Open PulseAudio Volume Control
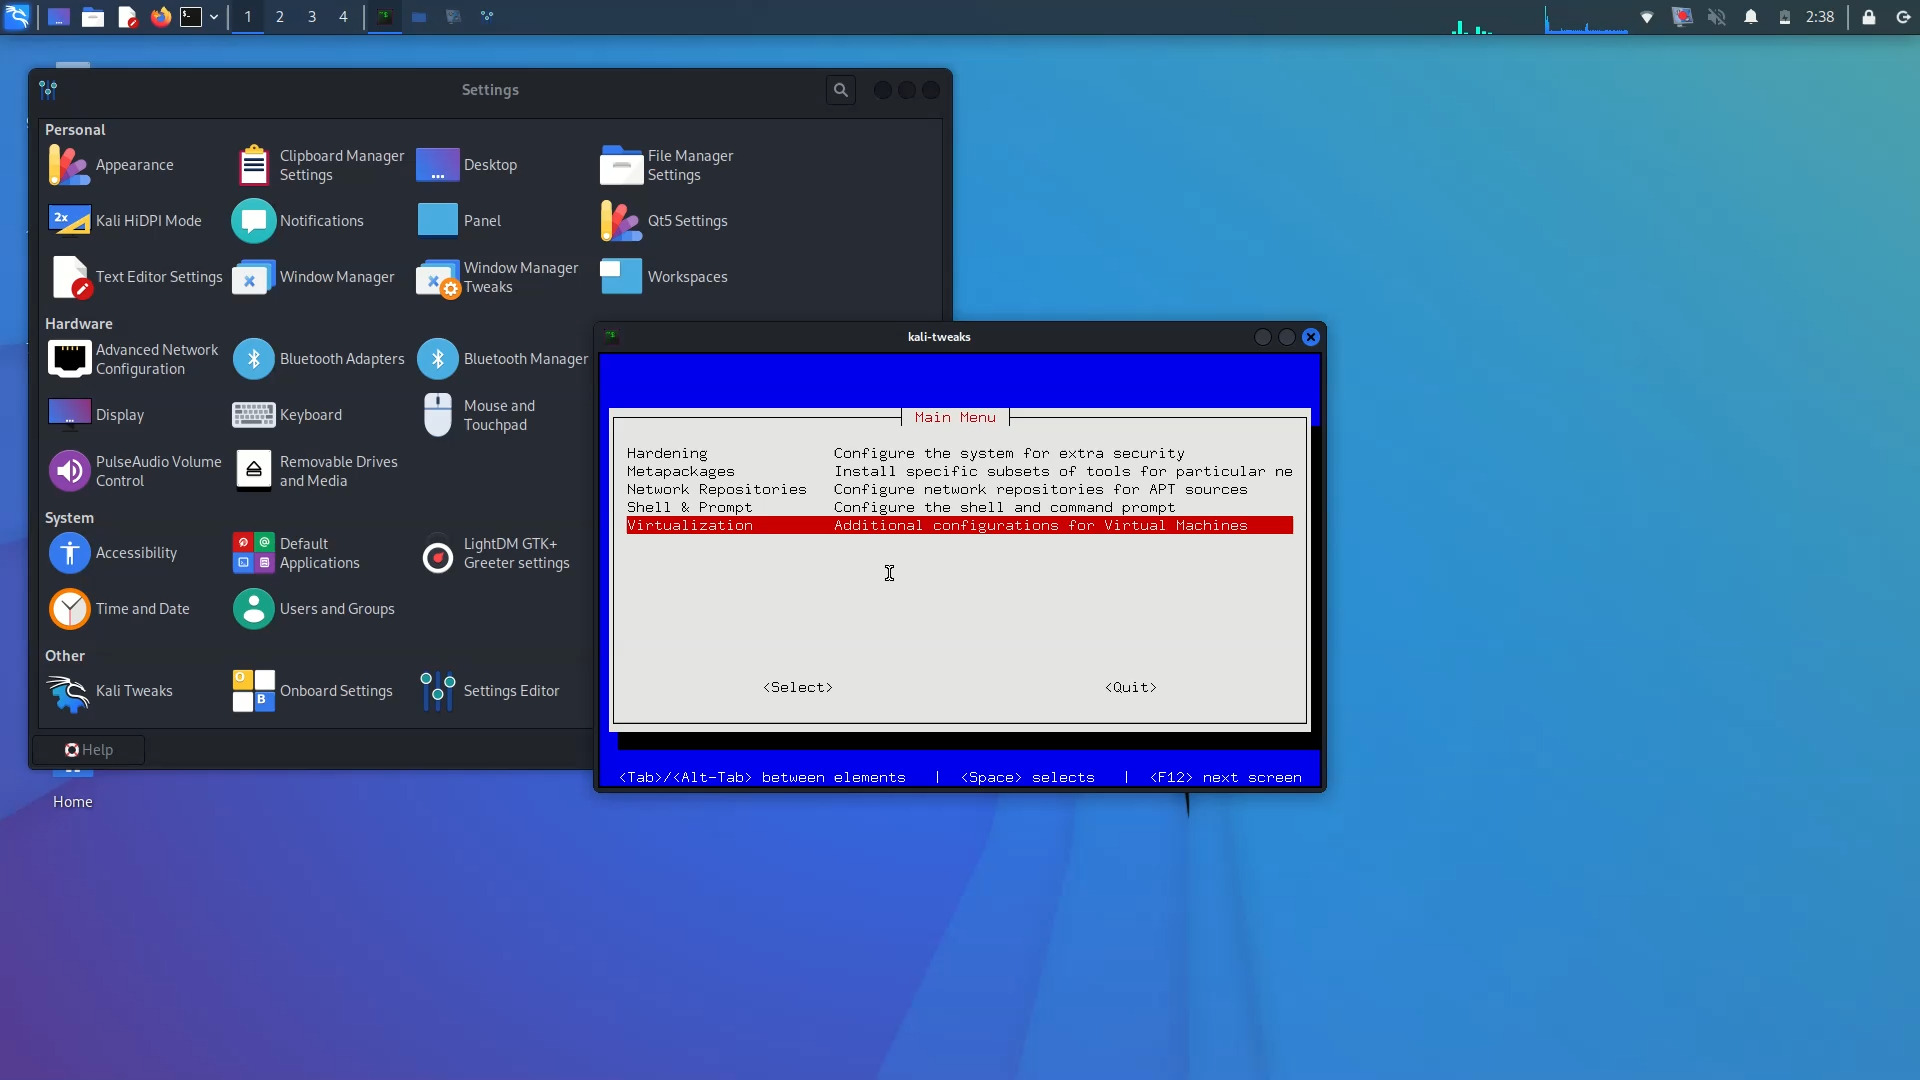The image size is (1920, 1080). [x=135, y=470]
